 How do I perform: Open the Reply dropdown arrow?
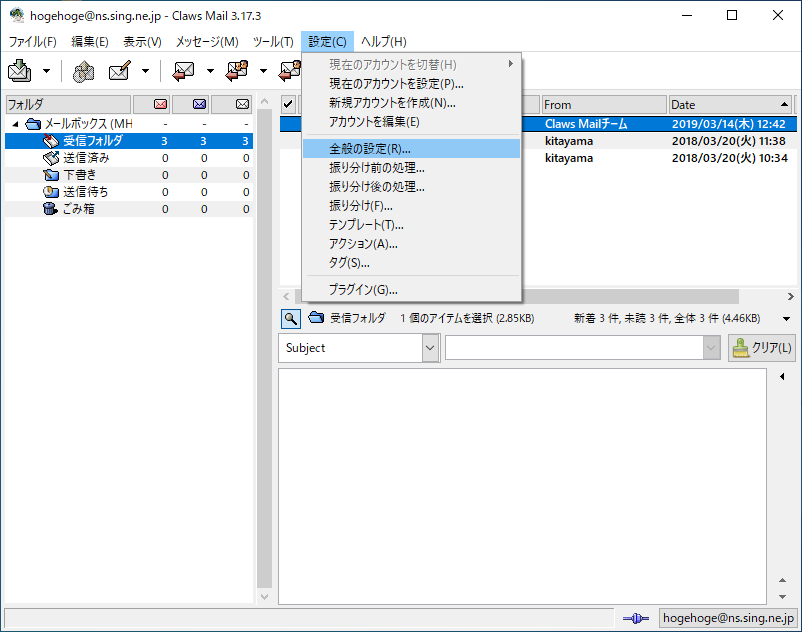pos(210,71)
